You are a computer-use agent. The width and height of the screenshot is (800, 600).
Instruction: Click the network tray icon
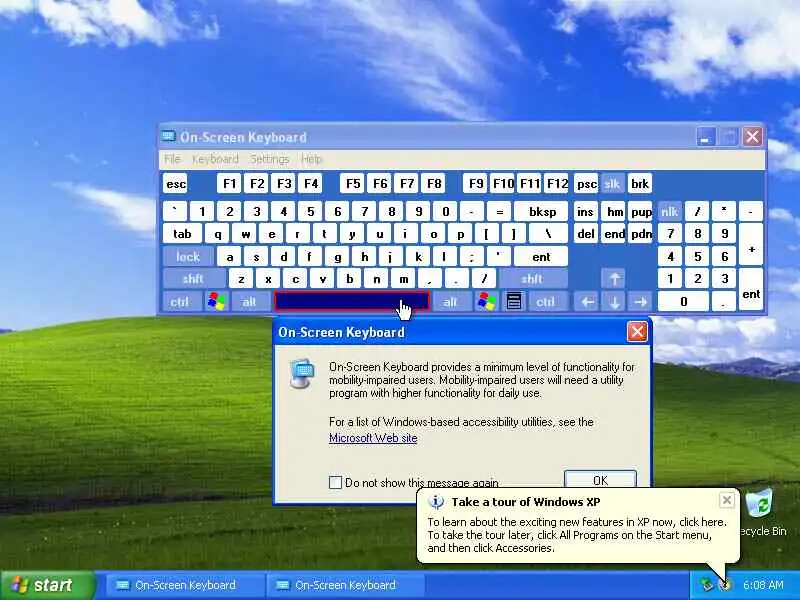707,585
